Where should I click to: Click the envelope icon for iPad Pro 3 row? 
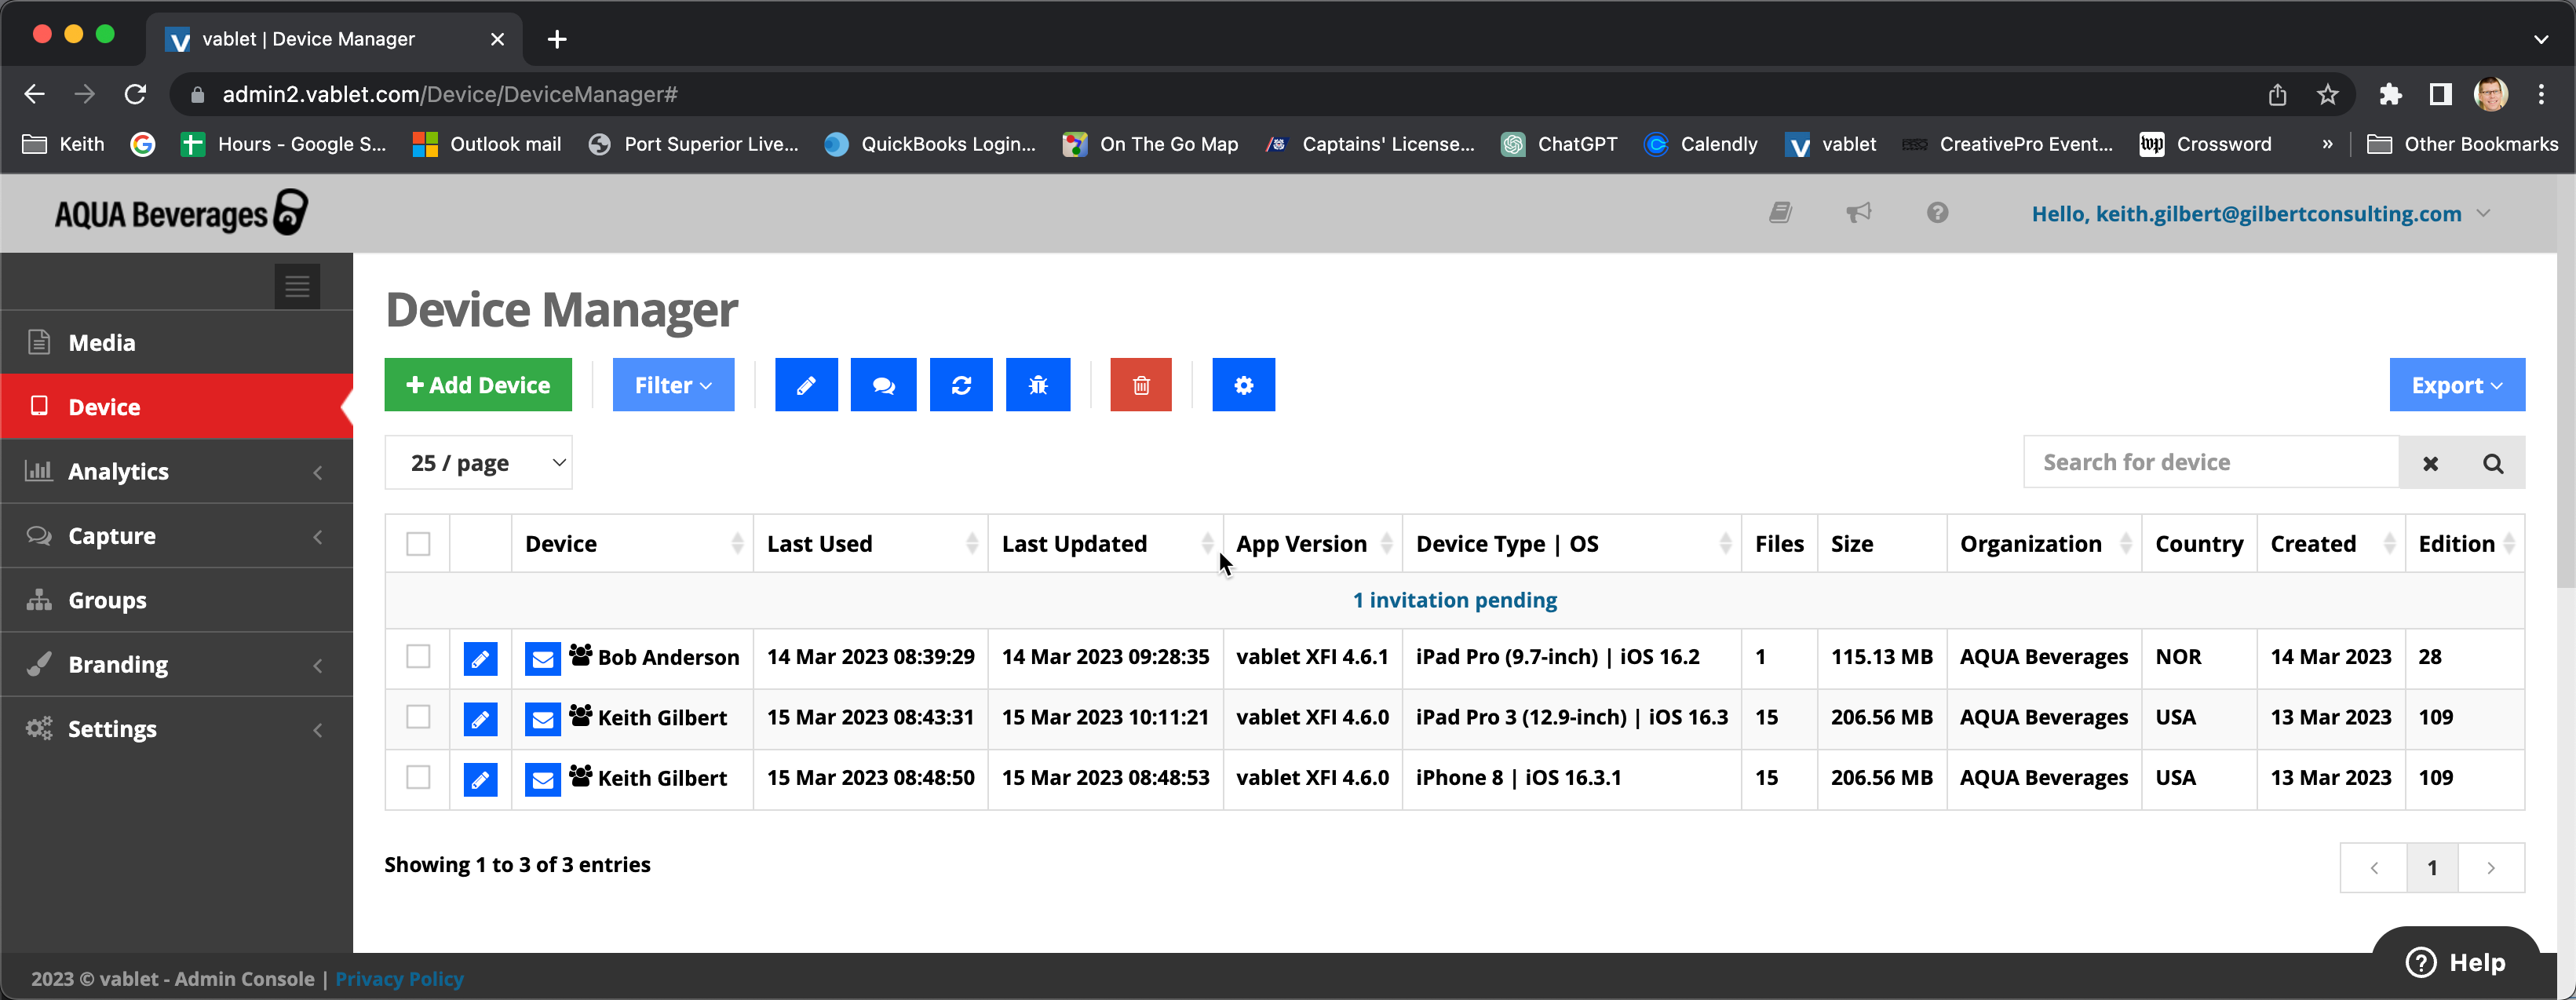click(x=542, y=719)
